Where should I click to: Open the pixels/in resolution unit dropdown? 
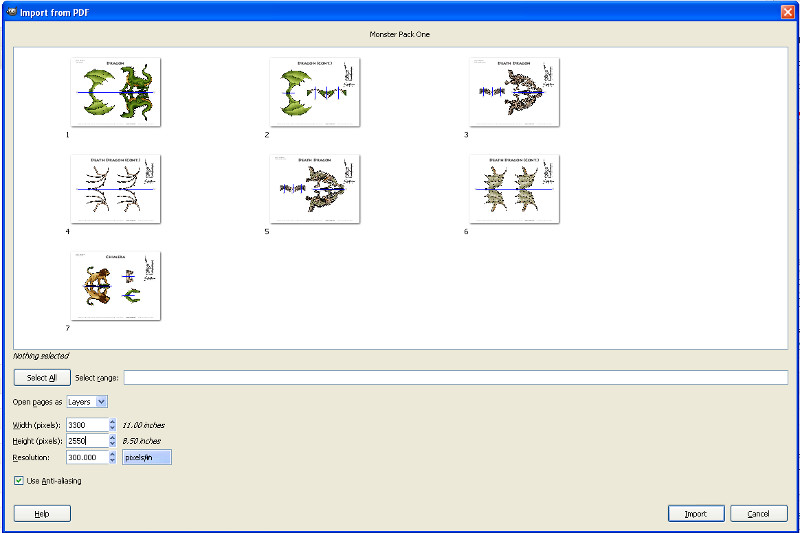146,457
